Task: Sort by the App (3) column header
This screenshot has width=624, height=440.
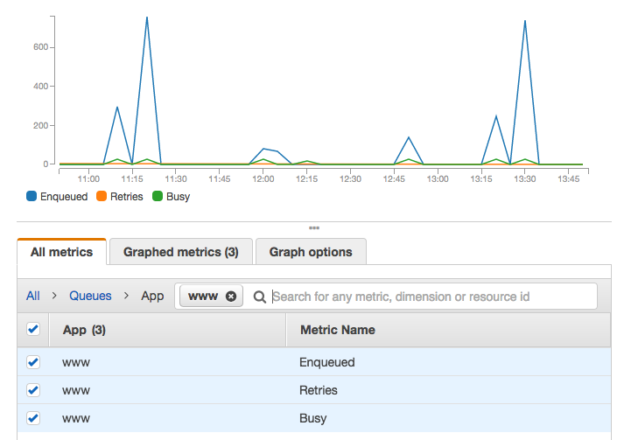Action: [84, 329]
